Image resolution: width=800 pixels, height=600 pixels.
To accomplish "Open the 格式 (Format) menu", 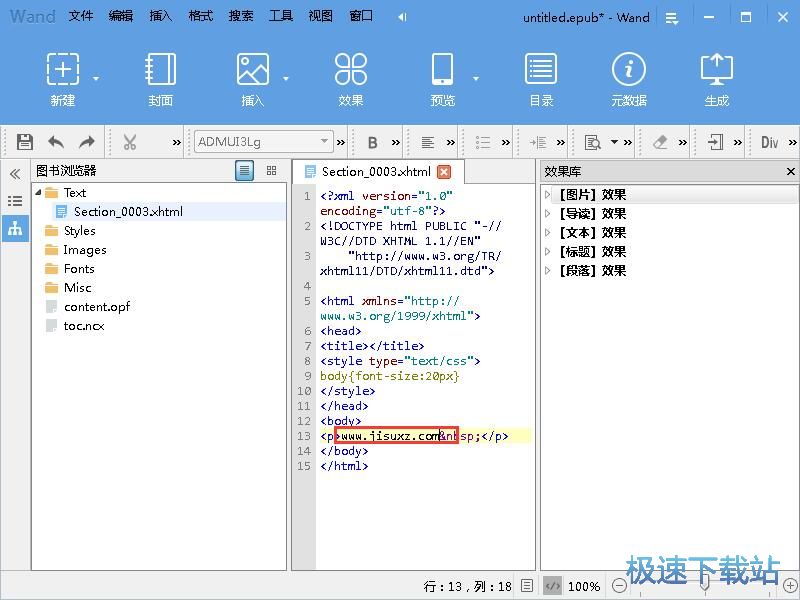I will [201, 16].
